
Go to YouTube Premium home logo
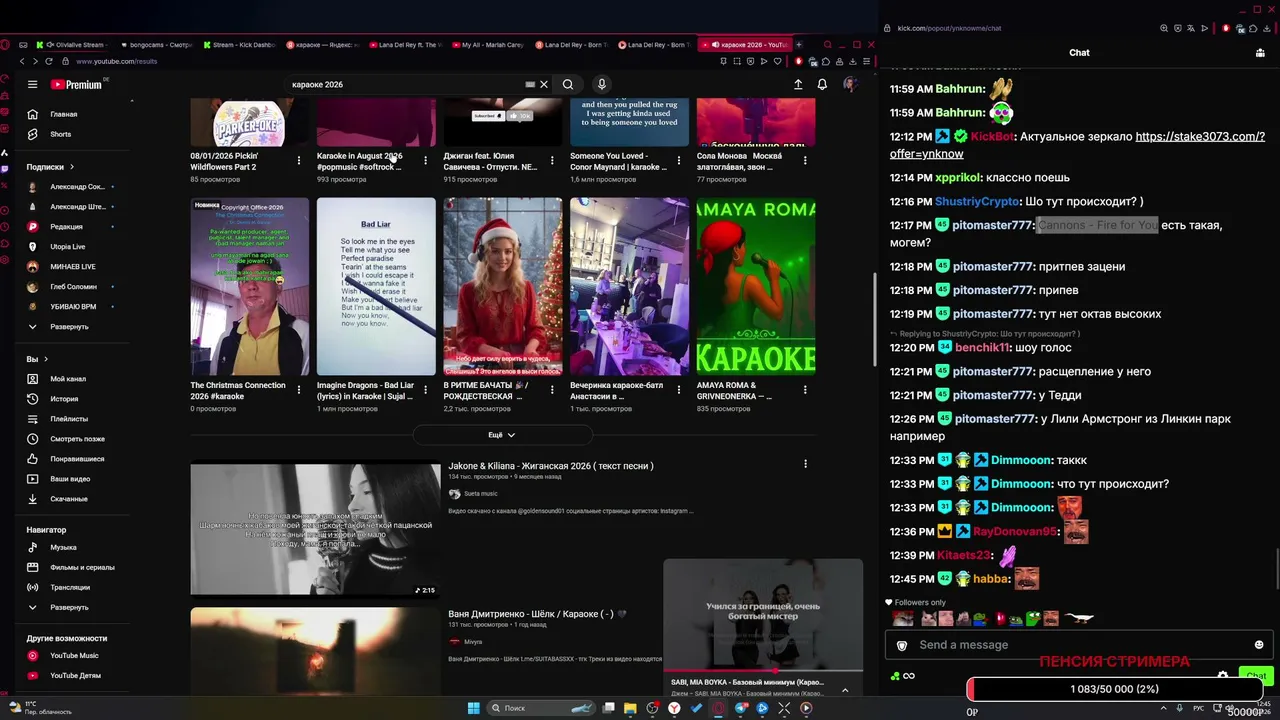tap(76, 85)
